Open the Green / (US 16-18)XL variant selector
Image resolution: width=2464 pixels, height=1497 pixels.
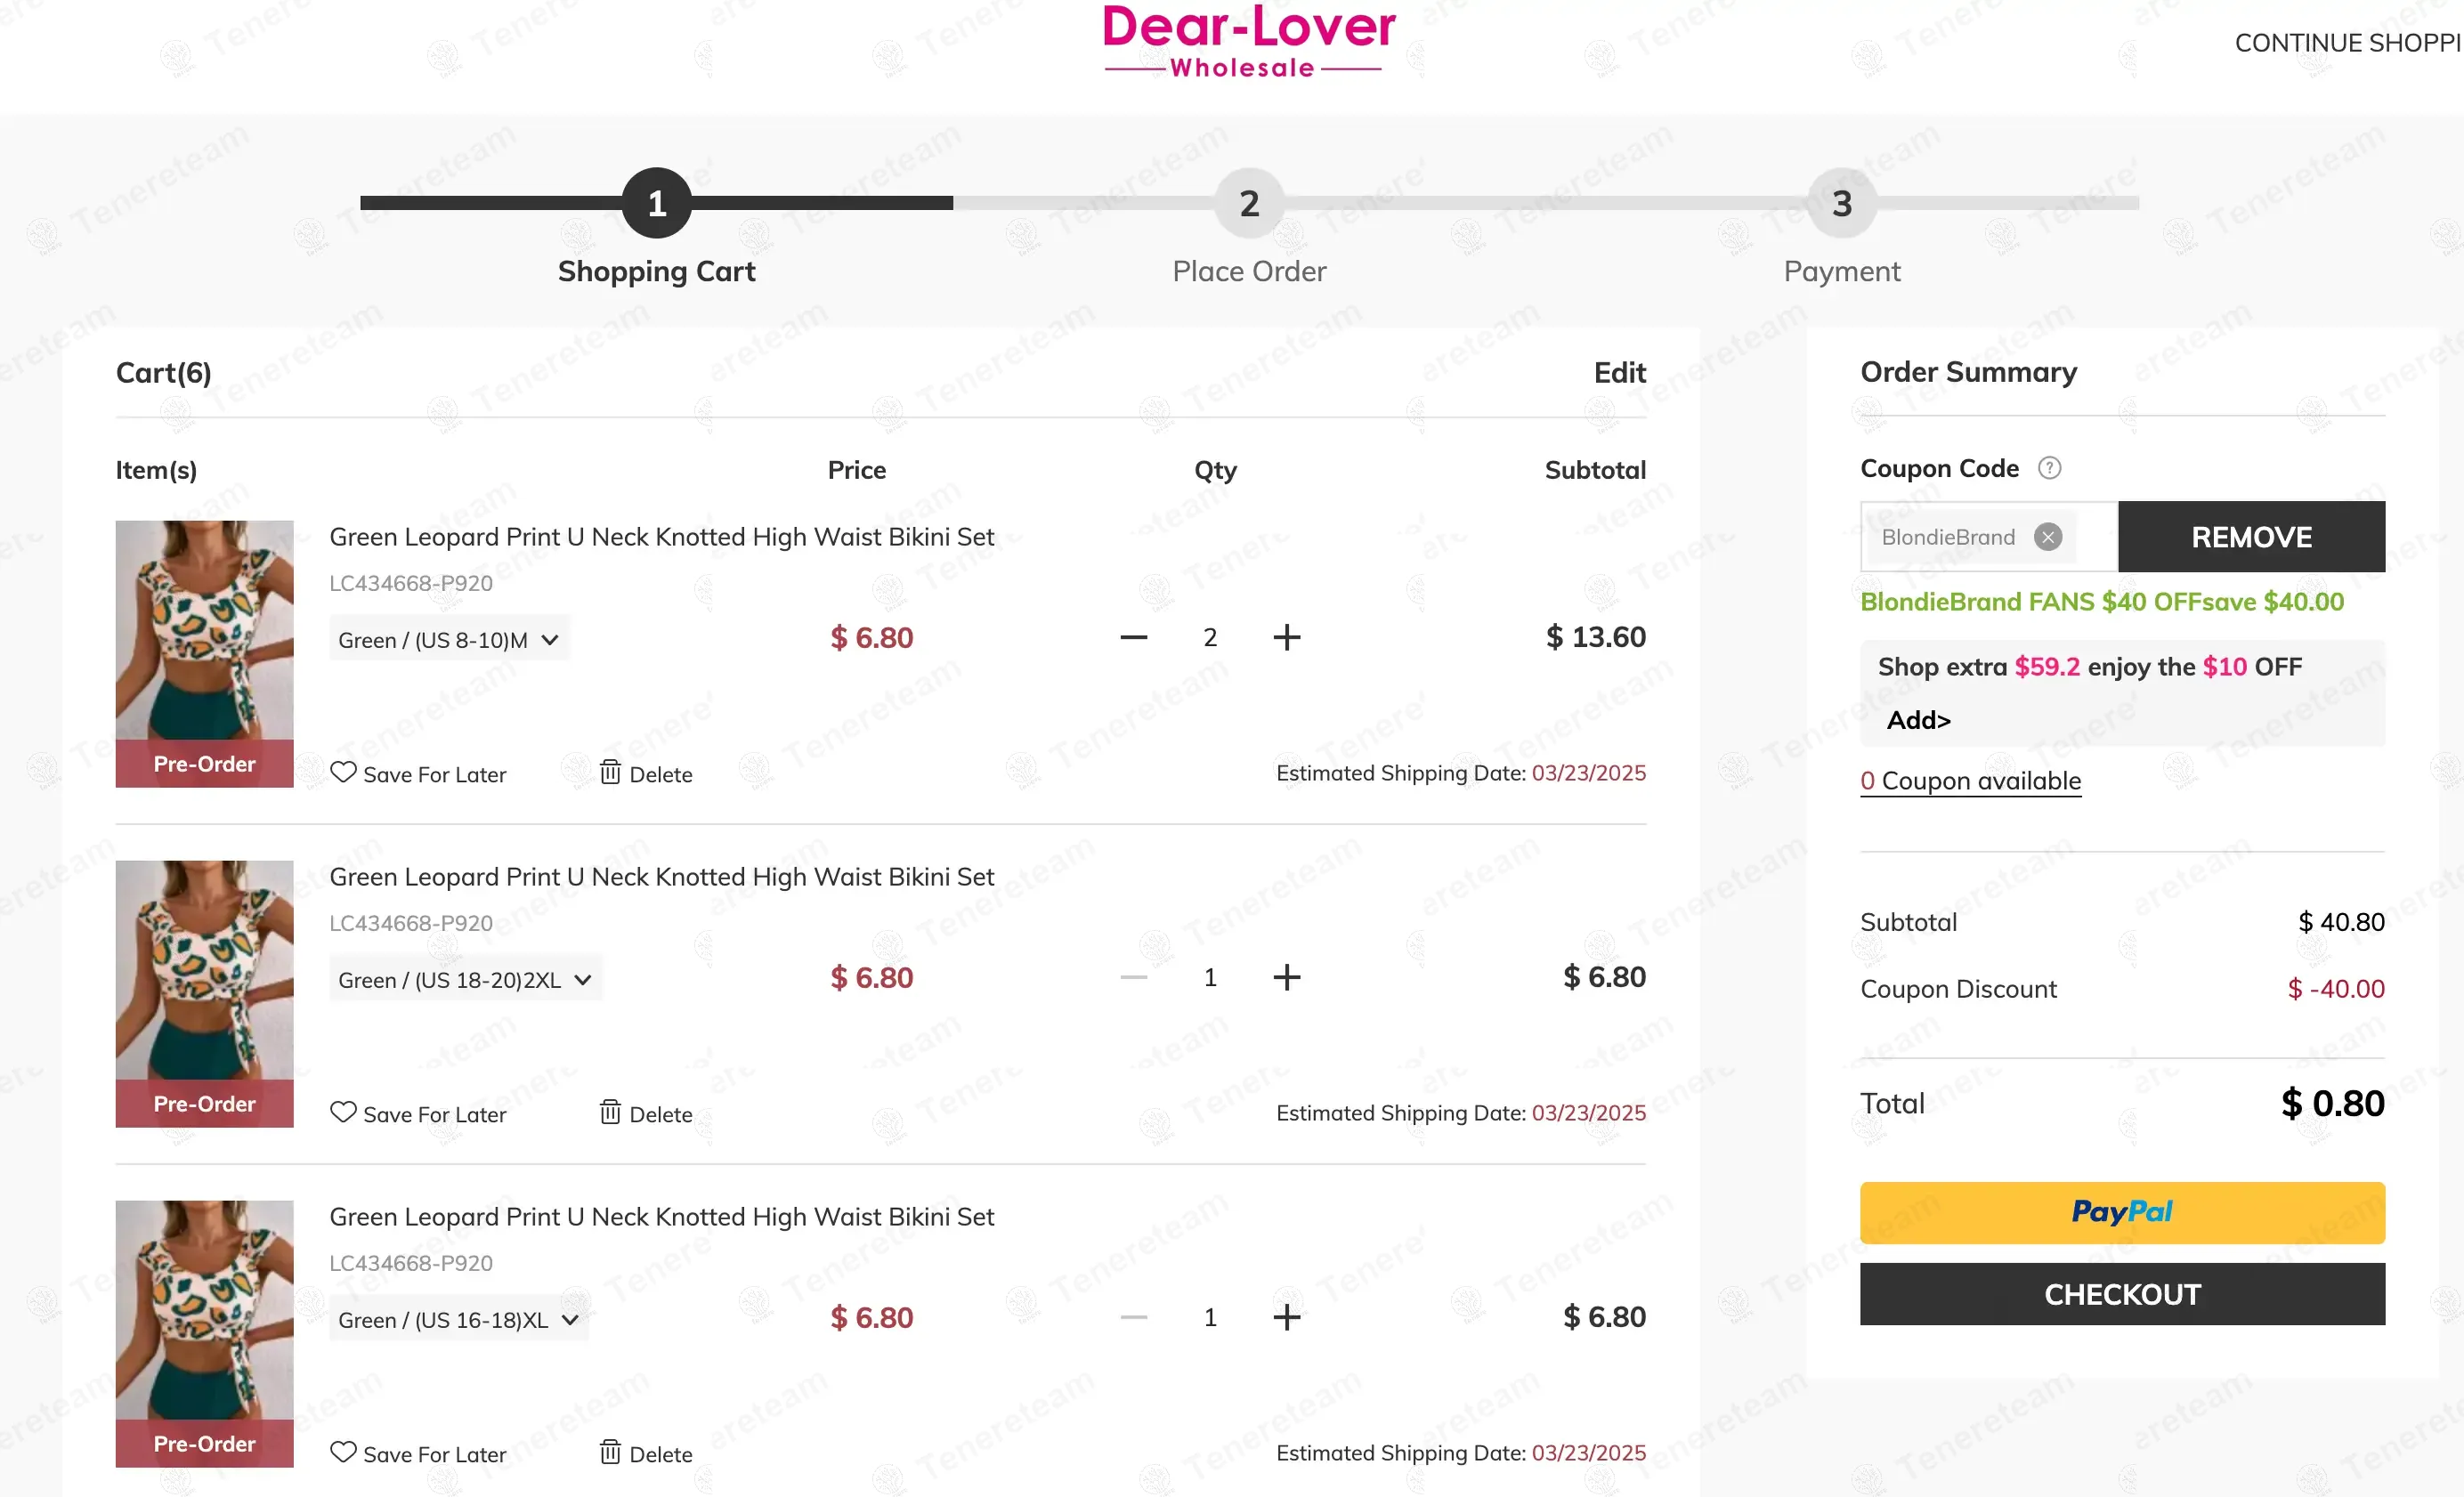coord(458,1320)
